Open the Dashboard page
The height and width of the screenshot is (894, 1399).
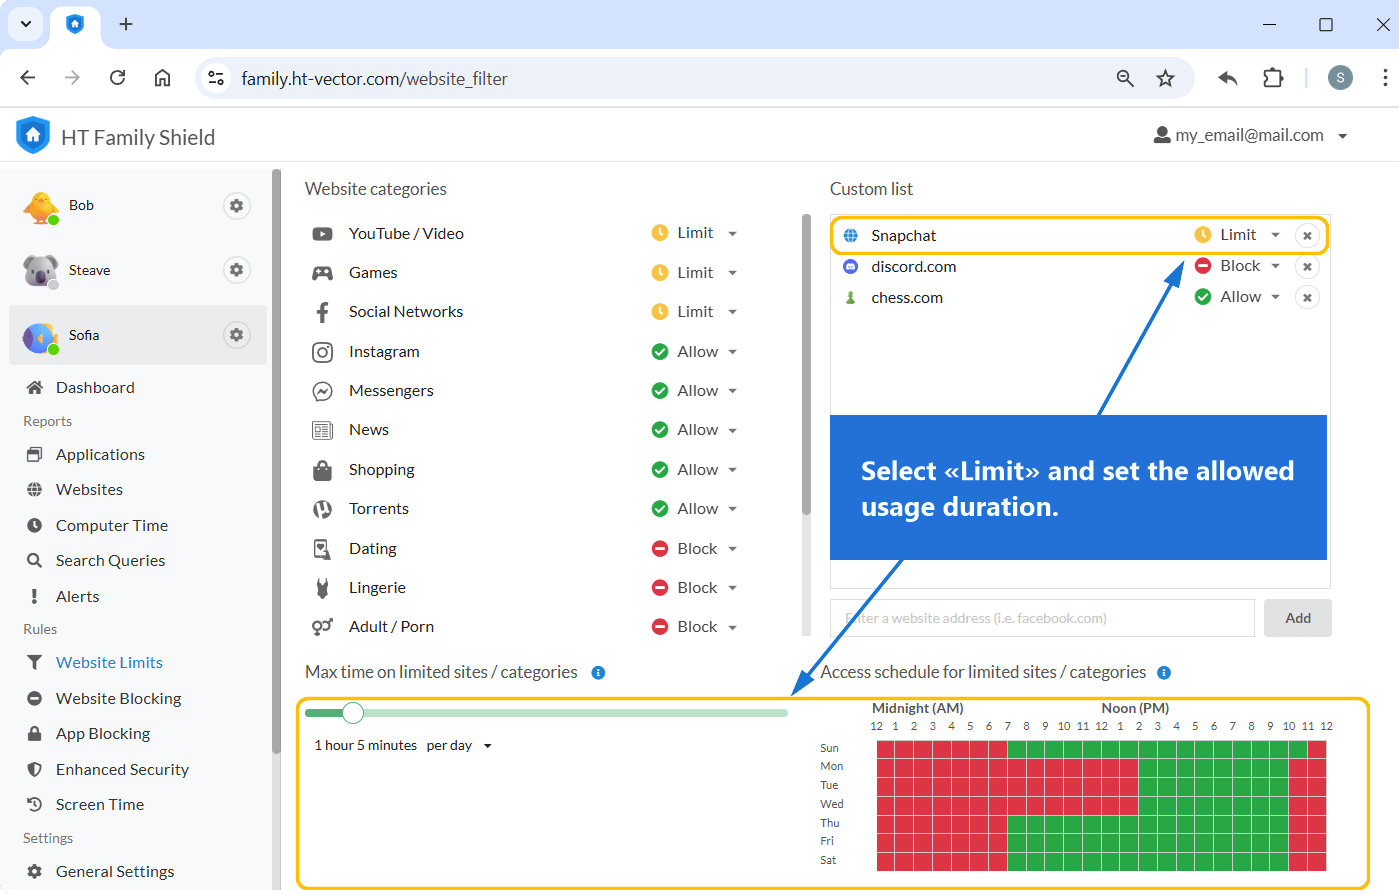[95, 388]
